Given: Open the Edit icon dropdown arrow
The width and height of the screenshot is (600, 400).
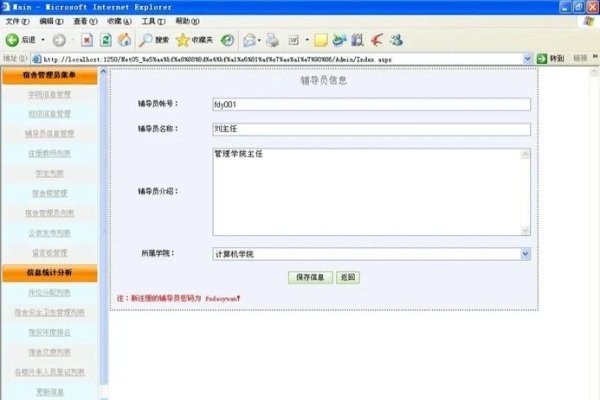Looking at the screenshot, I should coord(307,40).
